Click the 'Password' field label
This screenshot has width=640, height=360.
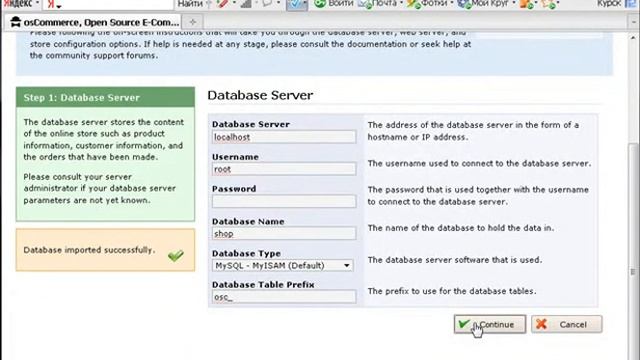(x=234, y=189)
